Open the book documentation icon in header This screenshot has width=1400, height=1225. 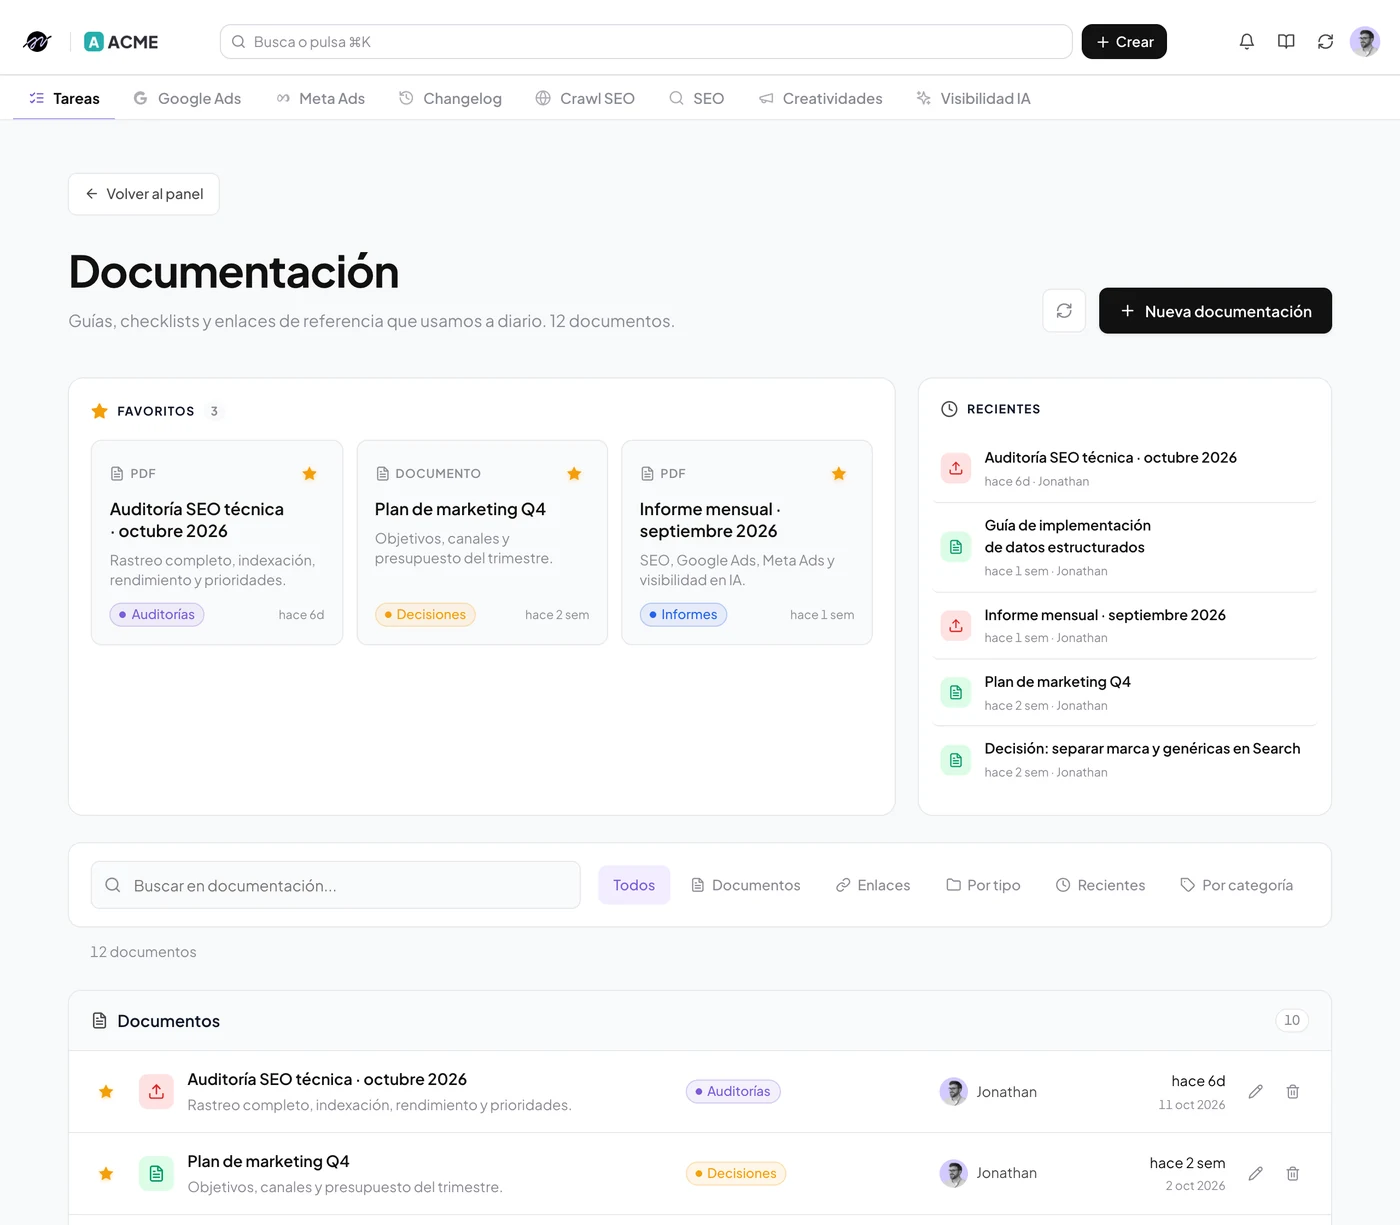(1286, 42)
